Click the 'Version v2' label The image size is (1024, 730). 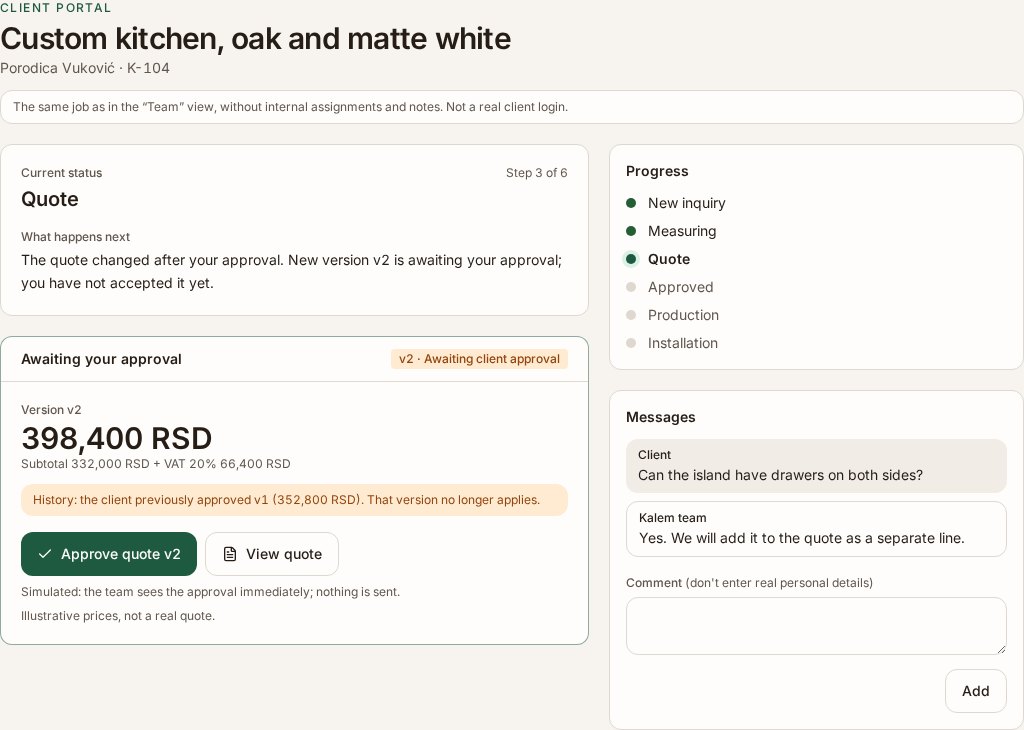pyautogui.click(x=51, y=410)
